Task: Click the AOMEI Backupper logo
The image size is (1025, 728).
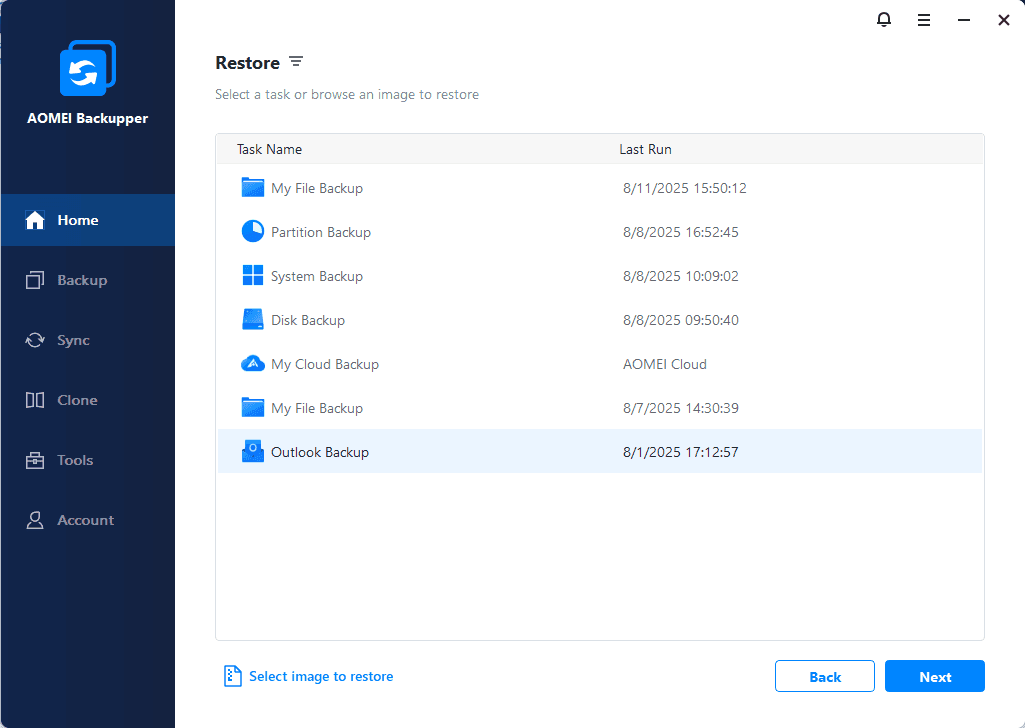Action: (x=88, y=69)
